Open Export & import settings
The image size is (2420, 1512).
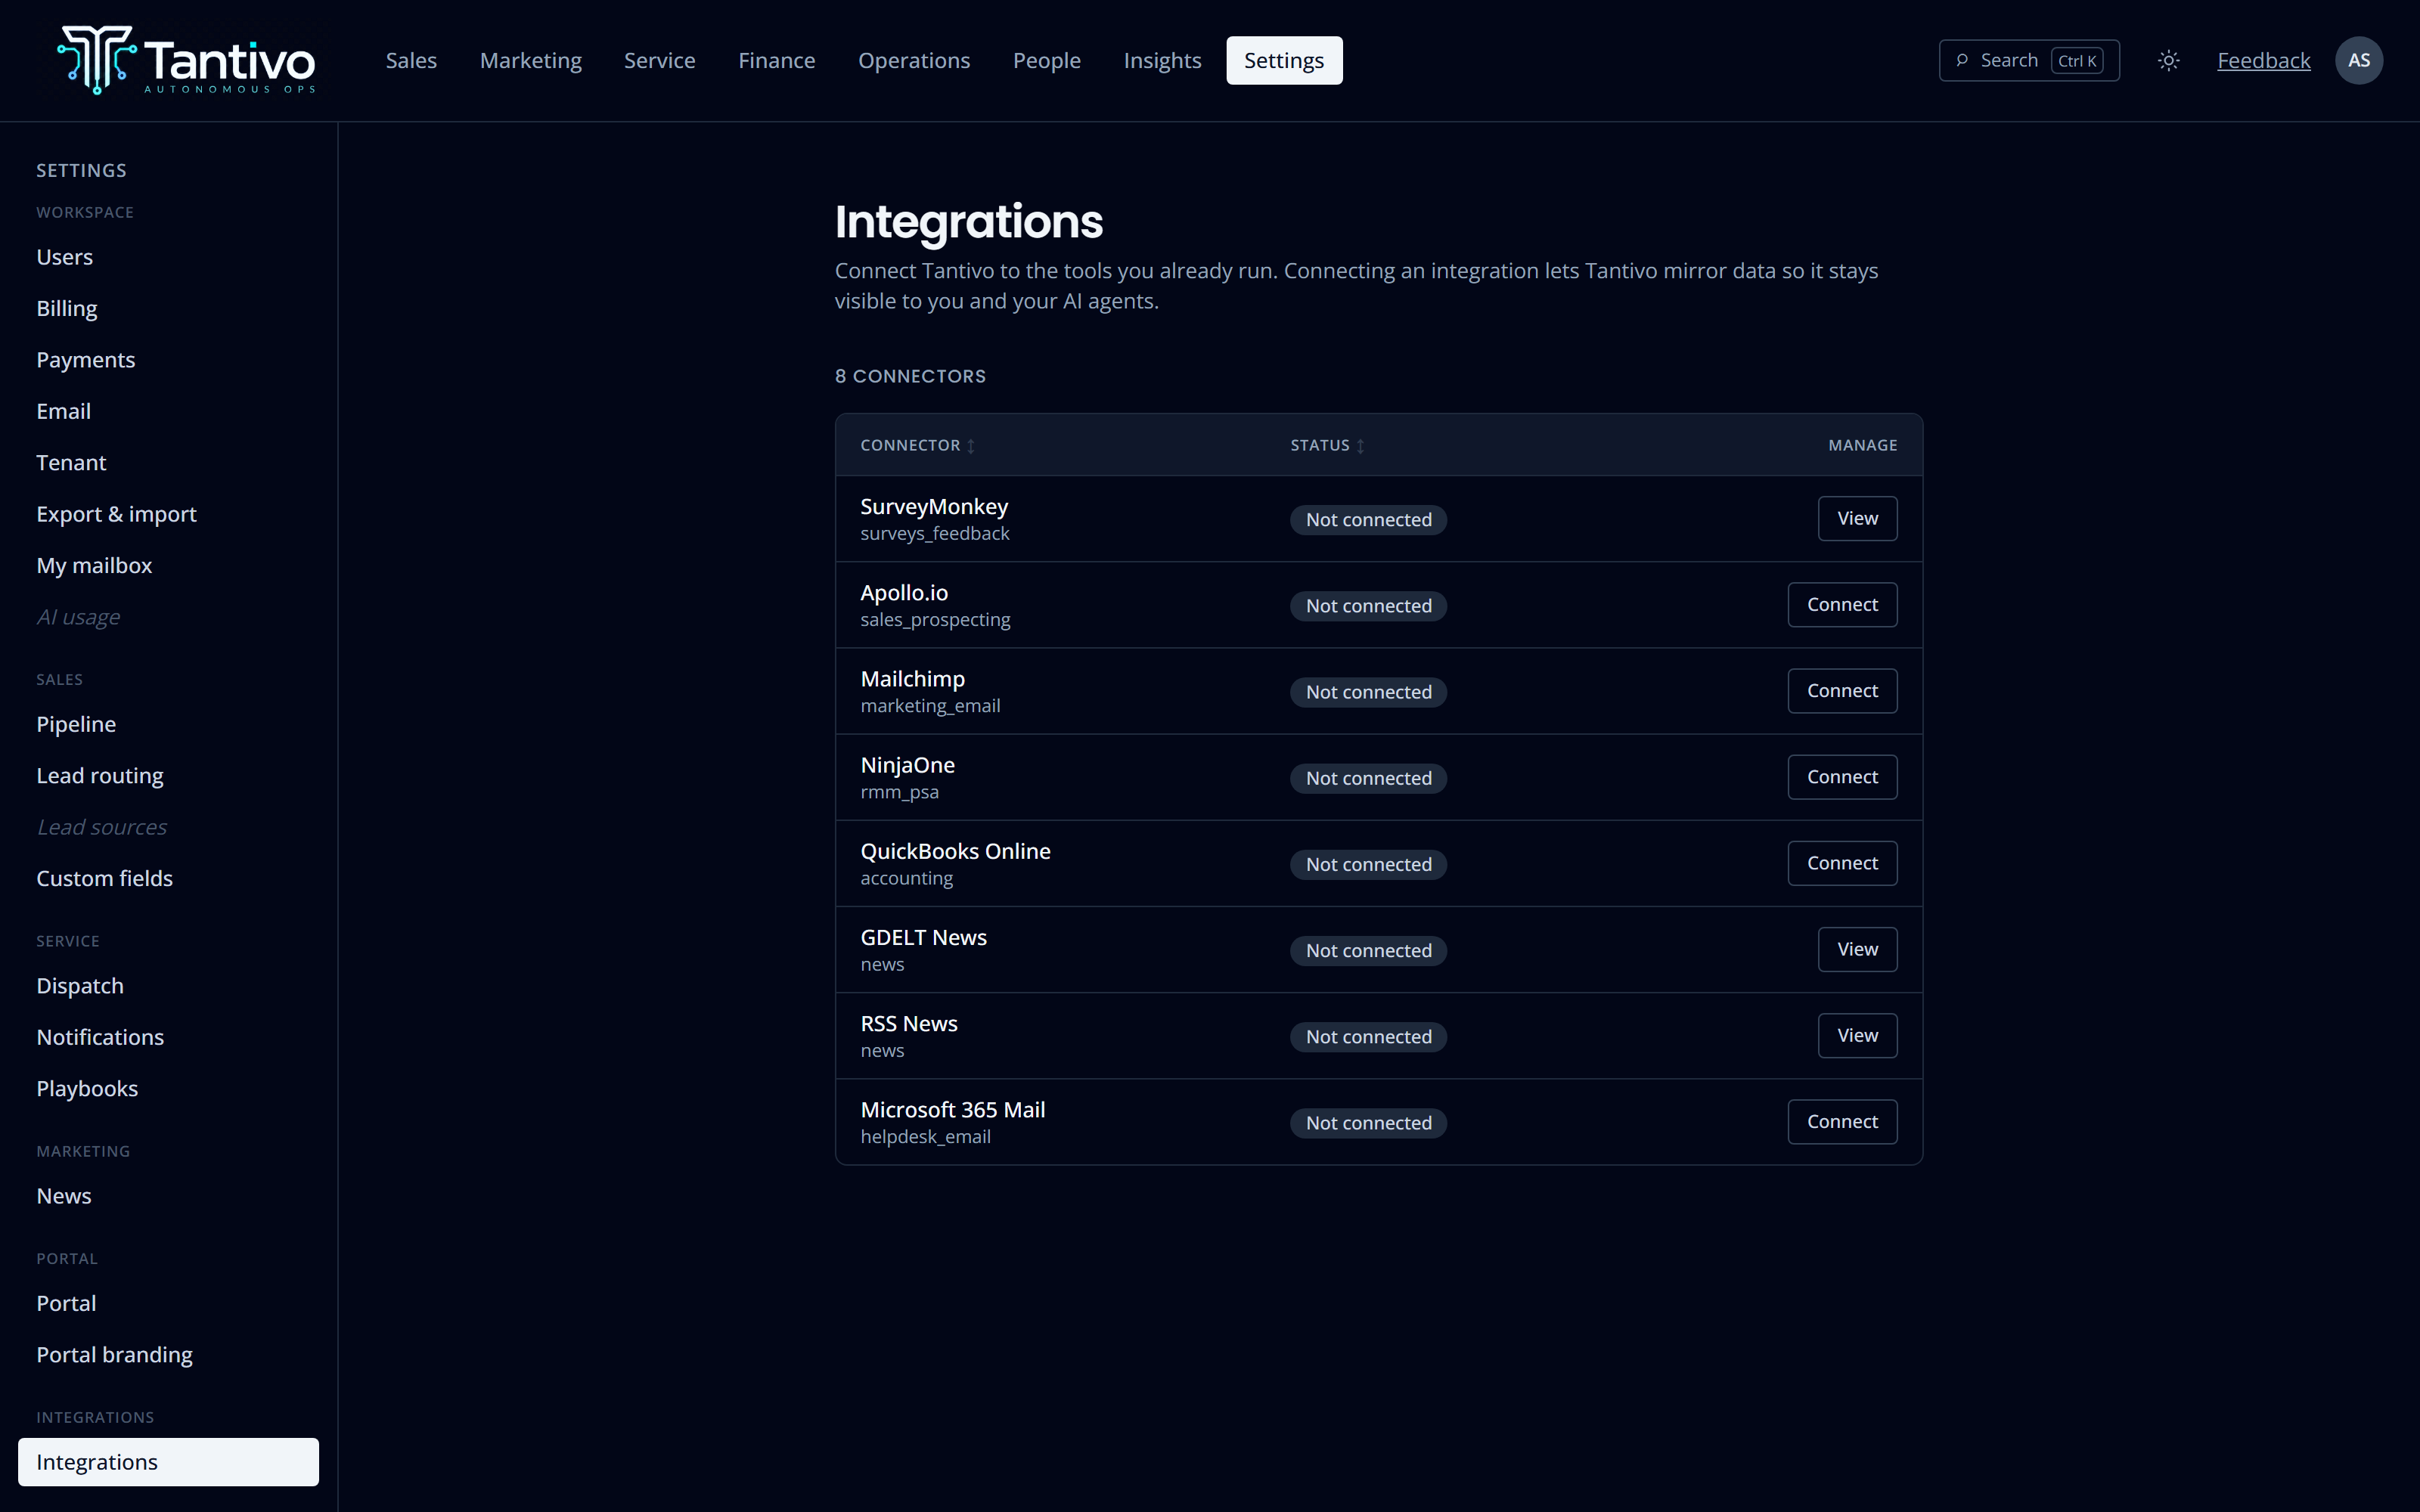[x=168, y=514]
